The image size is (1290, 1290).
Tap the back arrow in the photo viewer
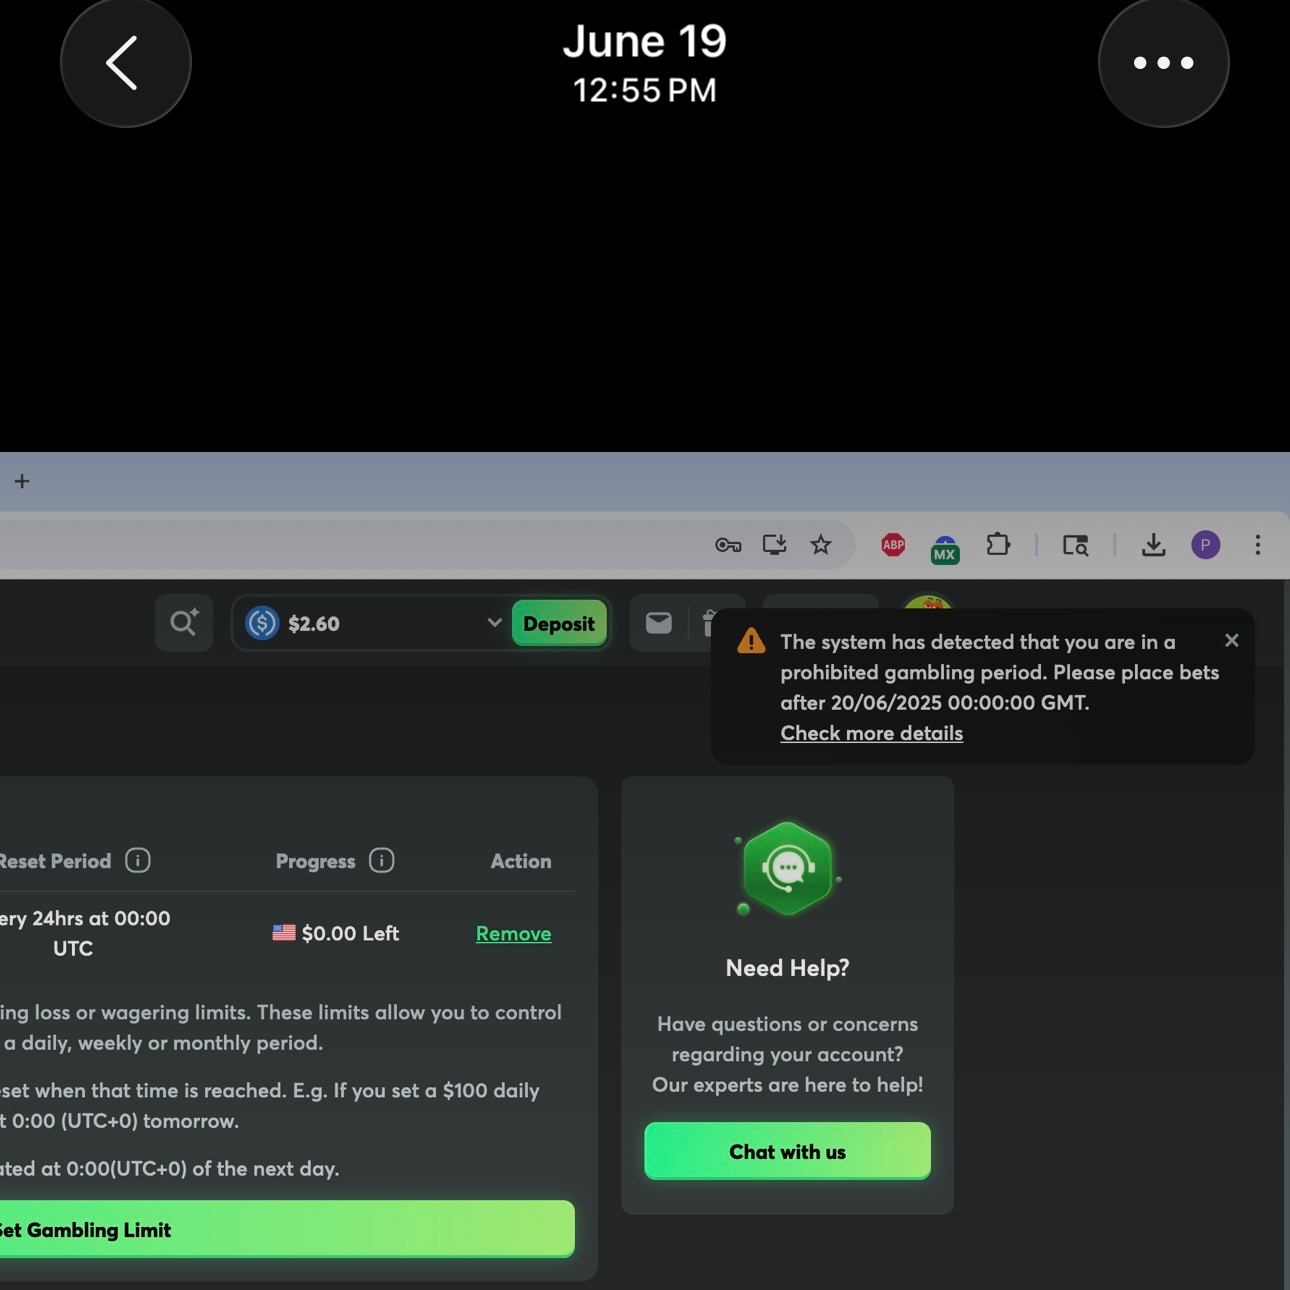[x=125, y=63]
